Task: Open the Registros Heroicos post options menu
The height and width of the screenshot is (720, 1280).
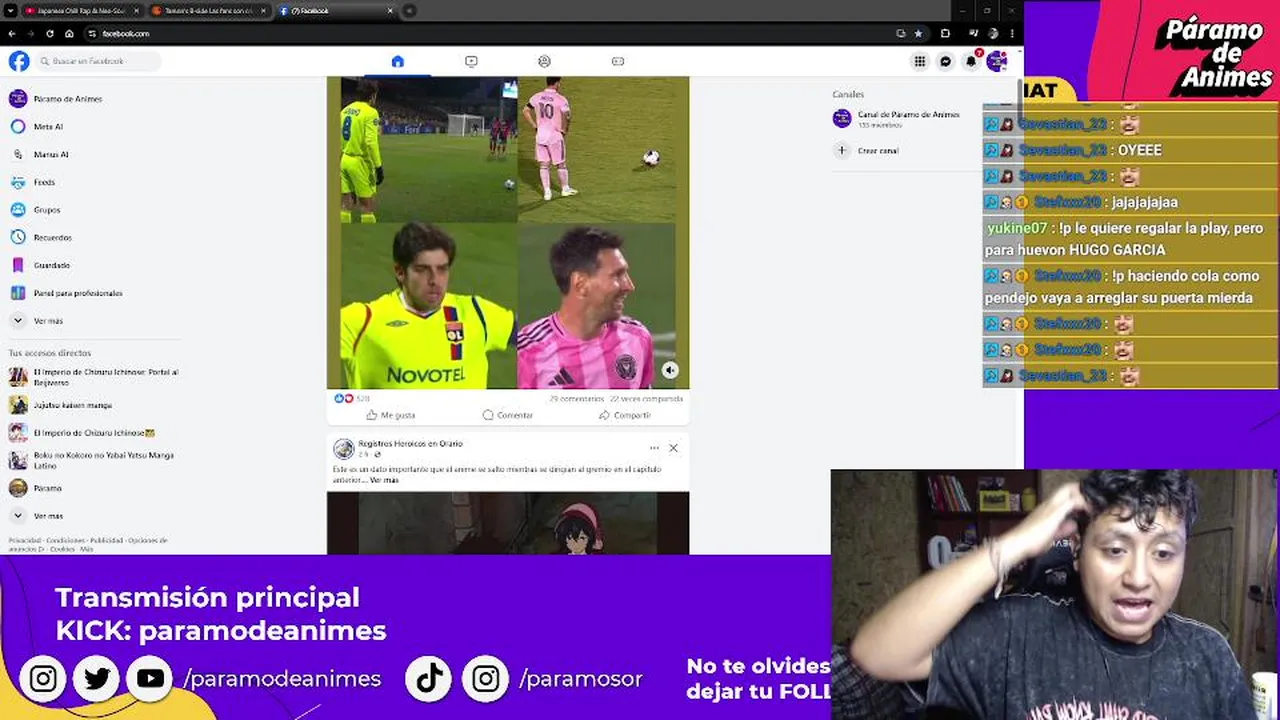Action: click(x=654, y=448)
